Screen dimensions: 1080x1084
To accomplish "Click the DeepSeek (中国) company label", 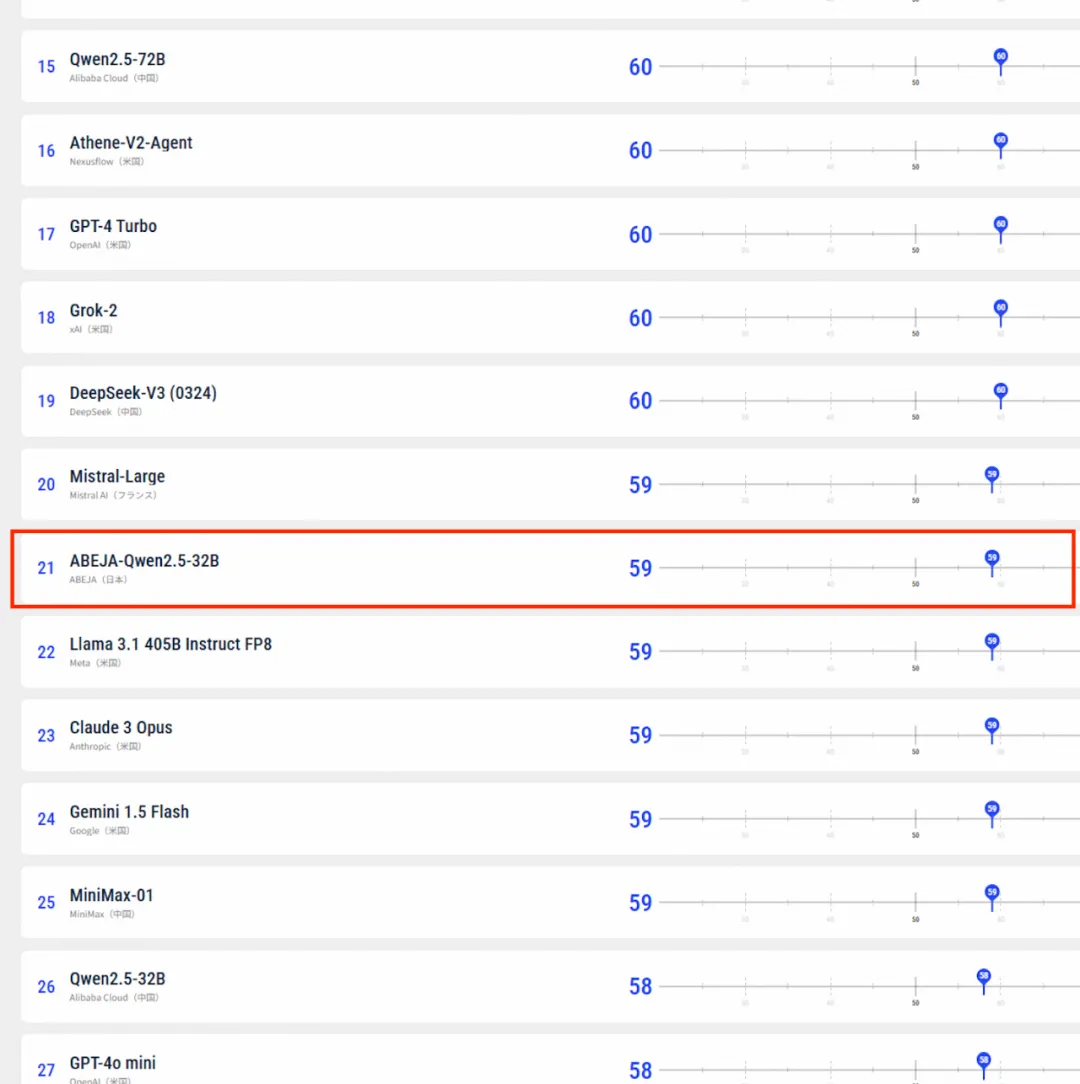I will click(106, 412).
